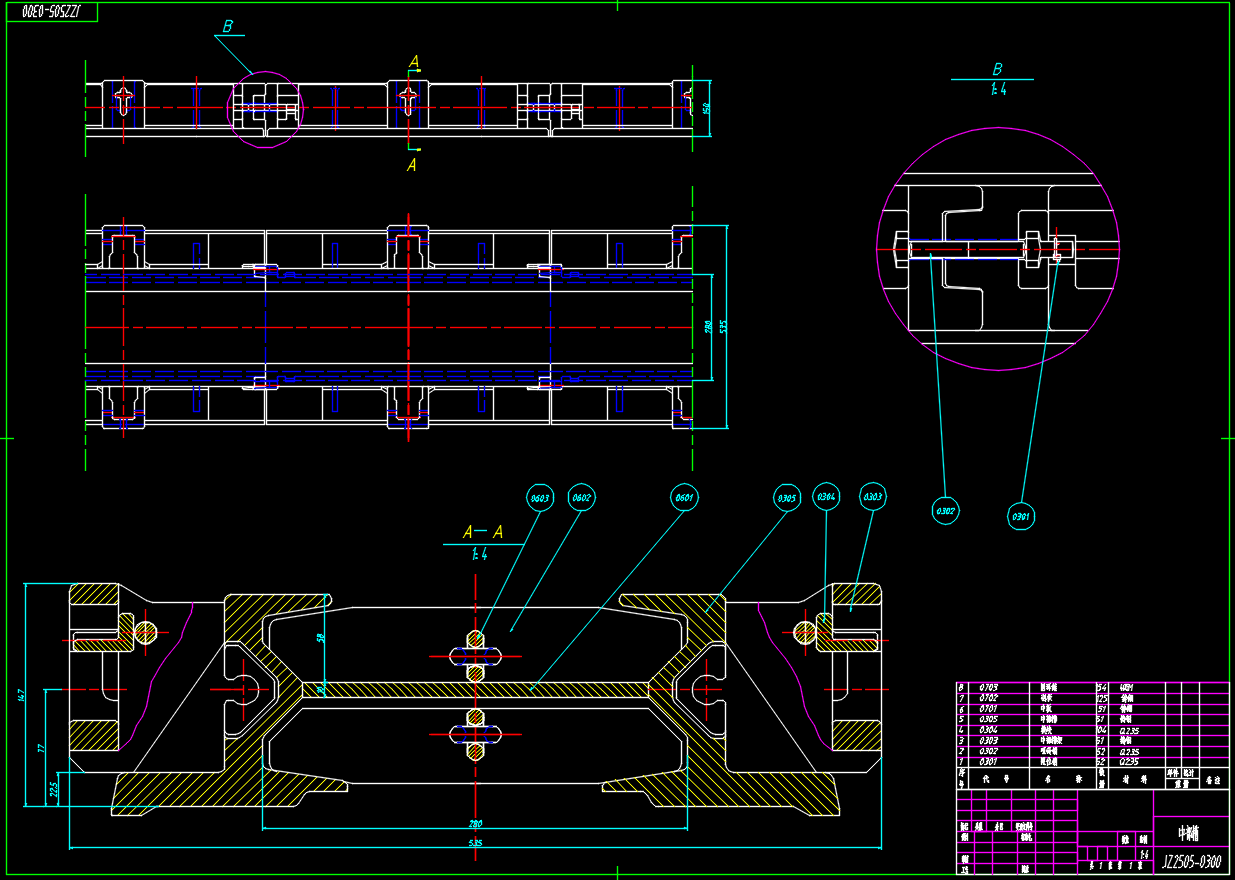Select the 0301 balloon below detail B

tap(1021, 516)
